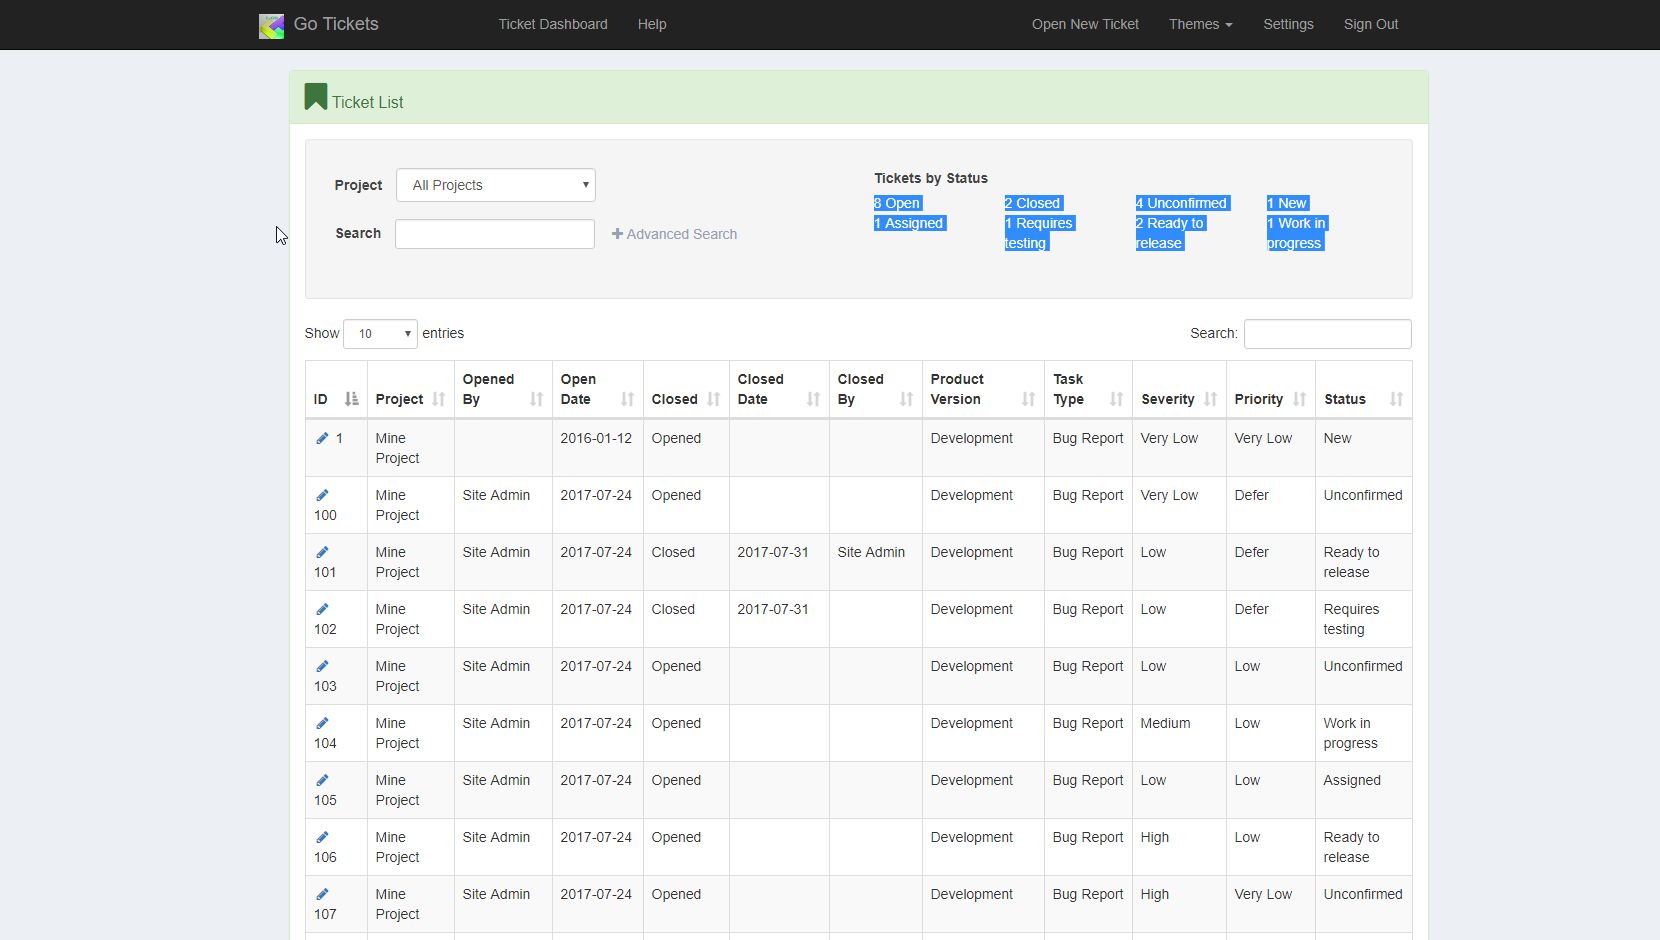Open the Help menu item
The width and height of the screenshot is (1660, 940).
pos(652,24)
